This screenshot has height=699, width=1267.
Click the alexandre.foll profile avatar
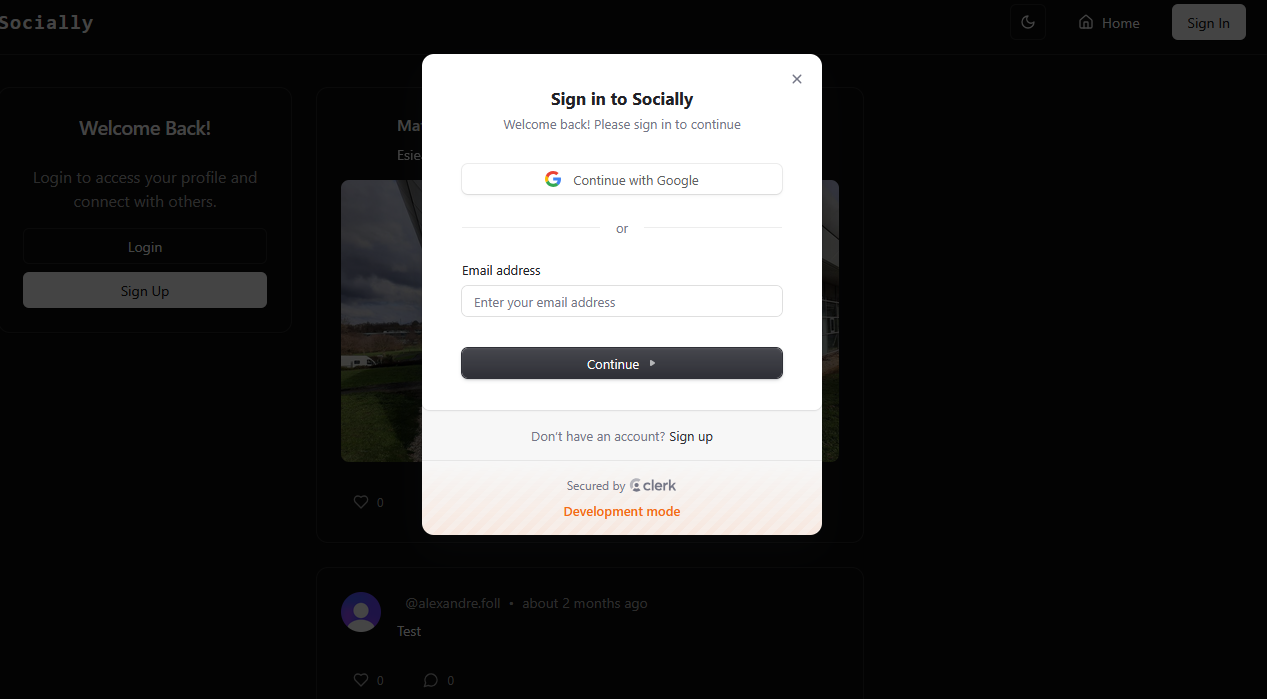pos(361,612)
